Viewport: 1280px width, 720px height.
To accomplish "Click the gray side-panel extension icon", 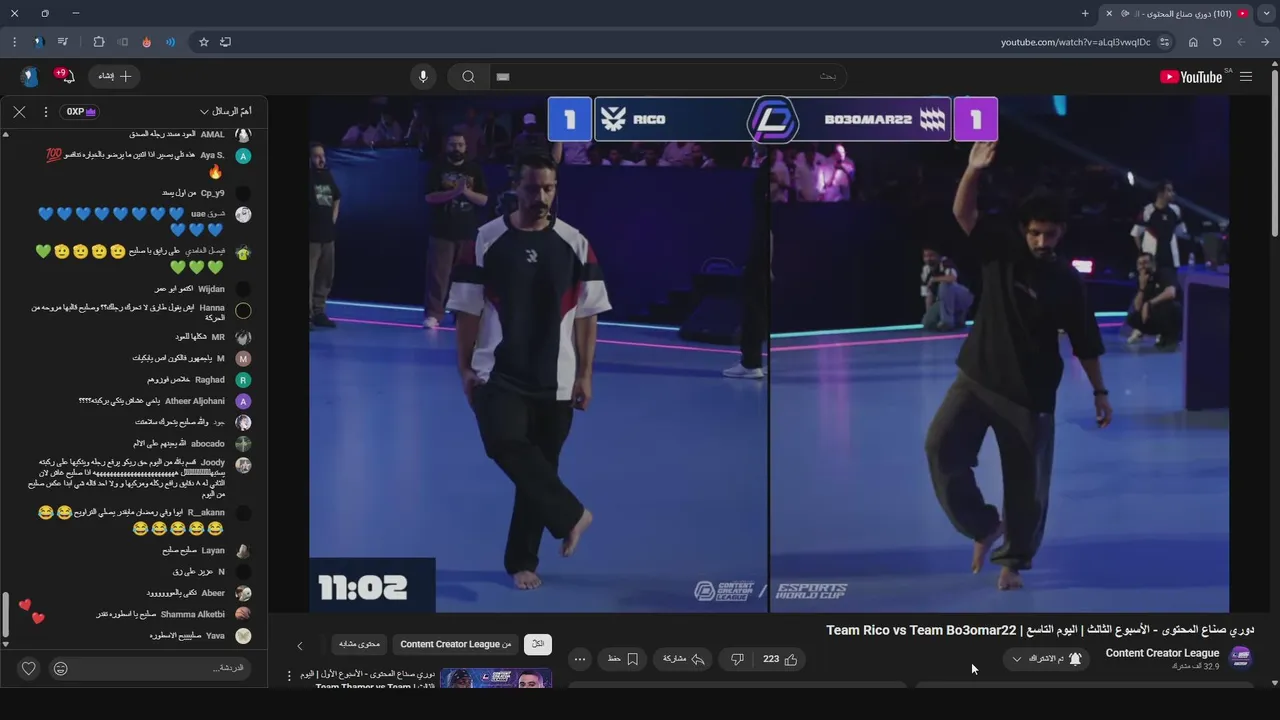I will [x=123, y=42].
